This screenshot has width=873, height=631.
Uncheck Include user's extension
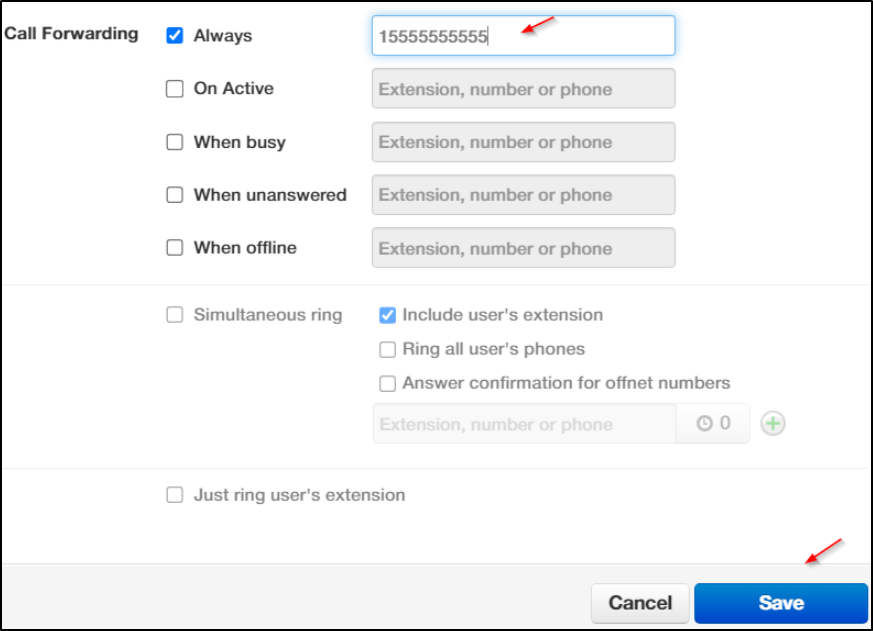click(x=388, y=315)
